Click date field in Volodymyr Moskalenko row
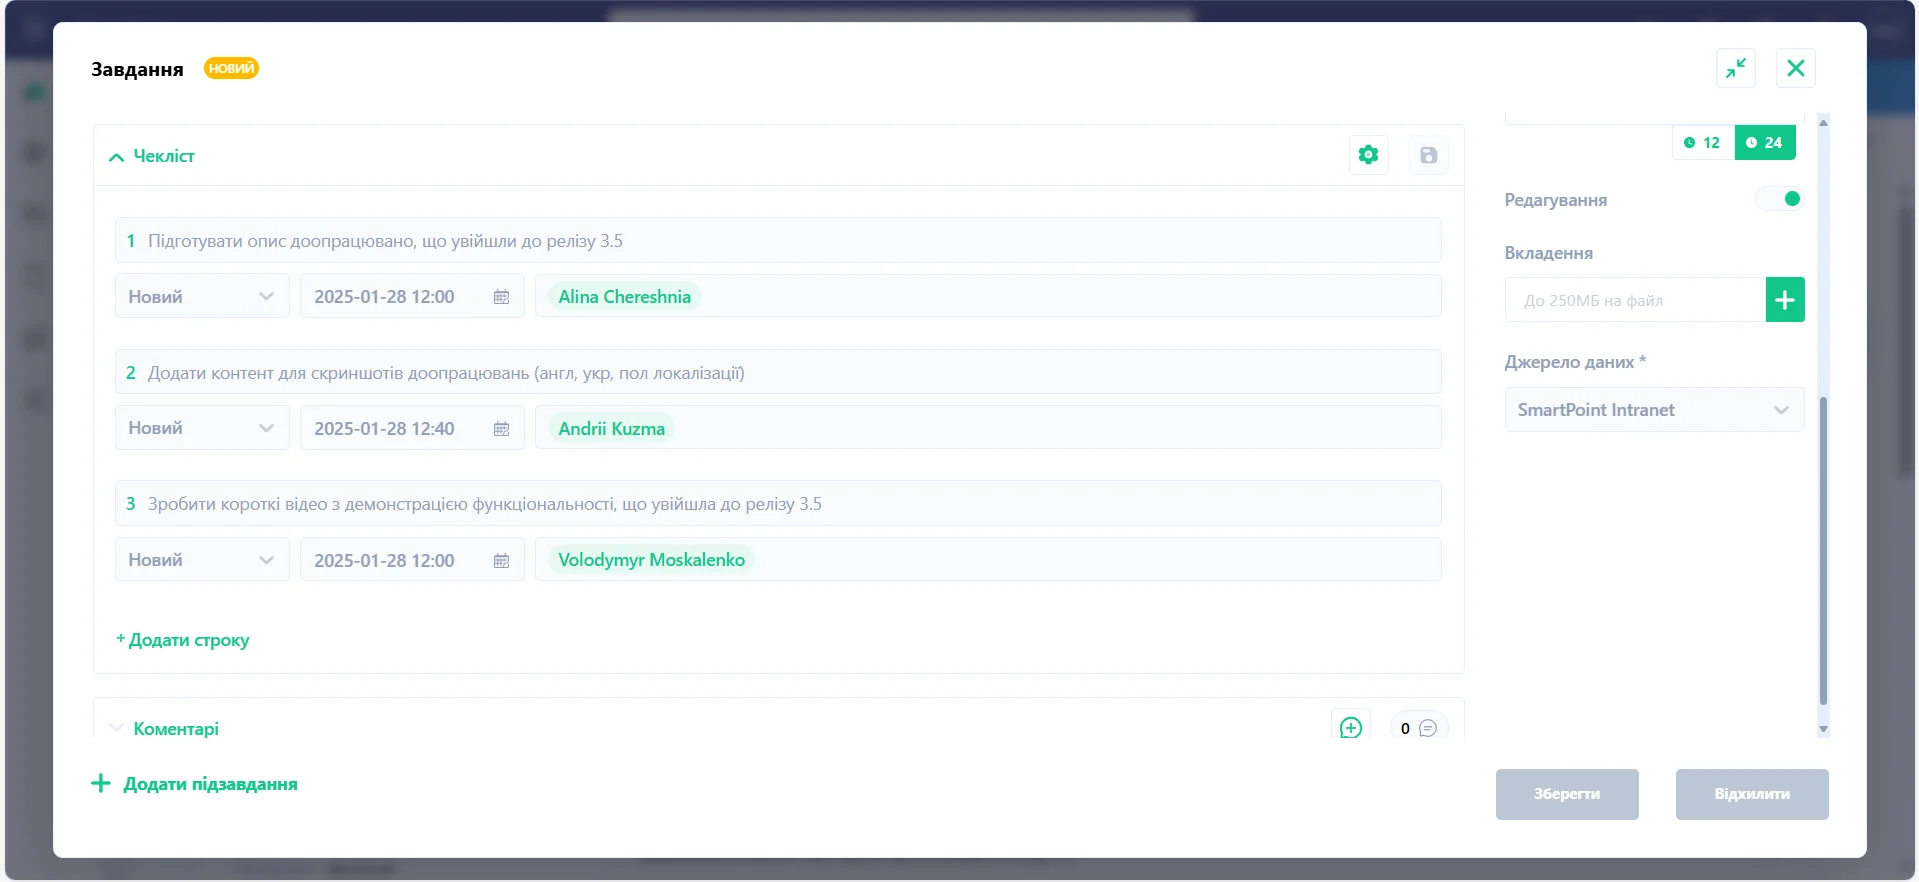 click(412, 560)
